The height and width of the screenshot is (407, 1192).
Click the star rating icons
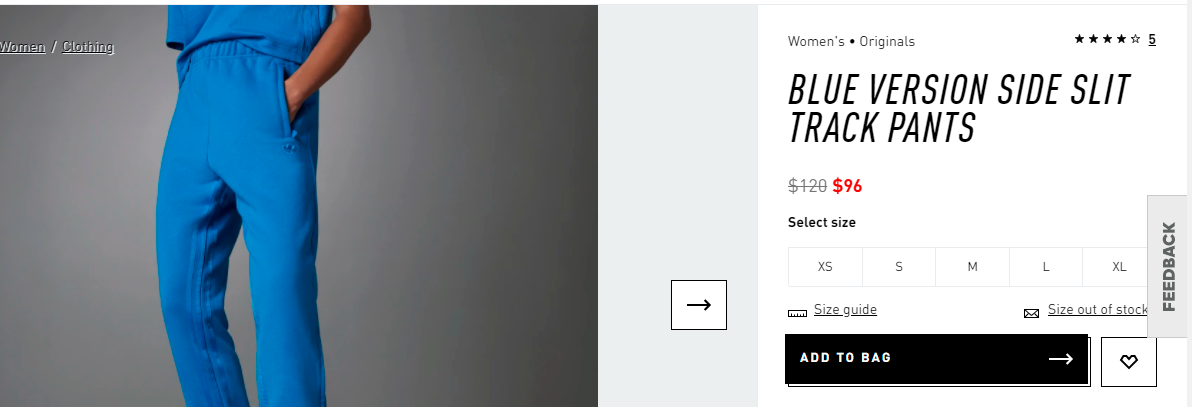tap(1107, 40)
